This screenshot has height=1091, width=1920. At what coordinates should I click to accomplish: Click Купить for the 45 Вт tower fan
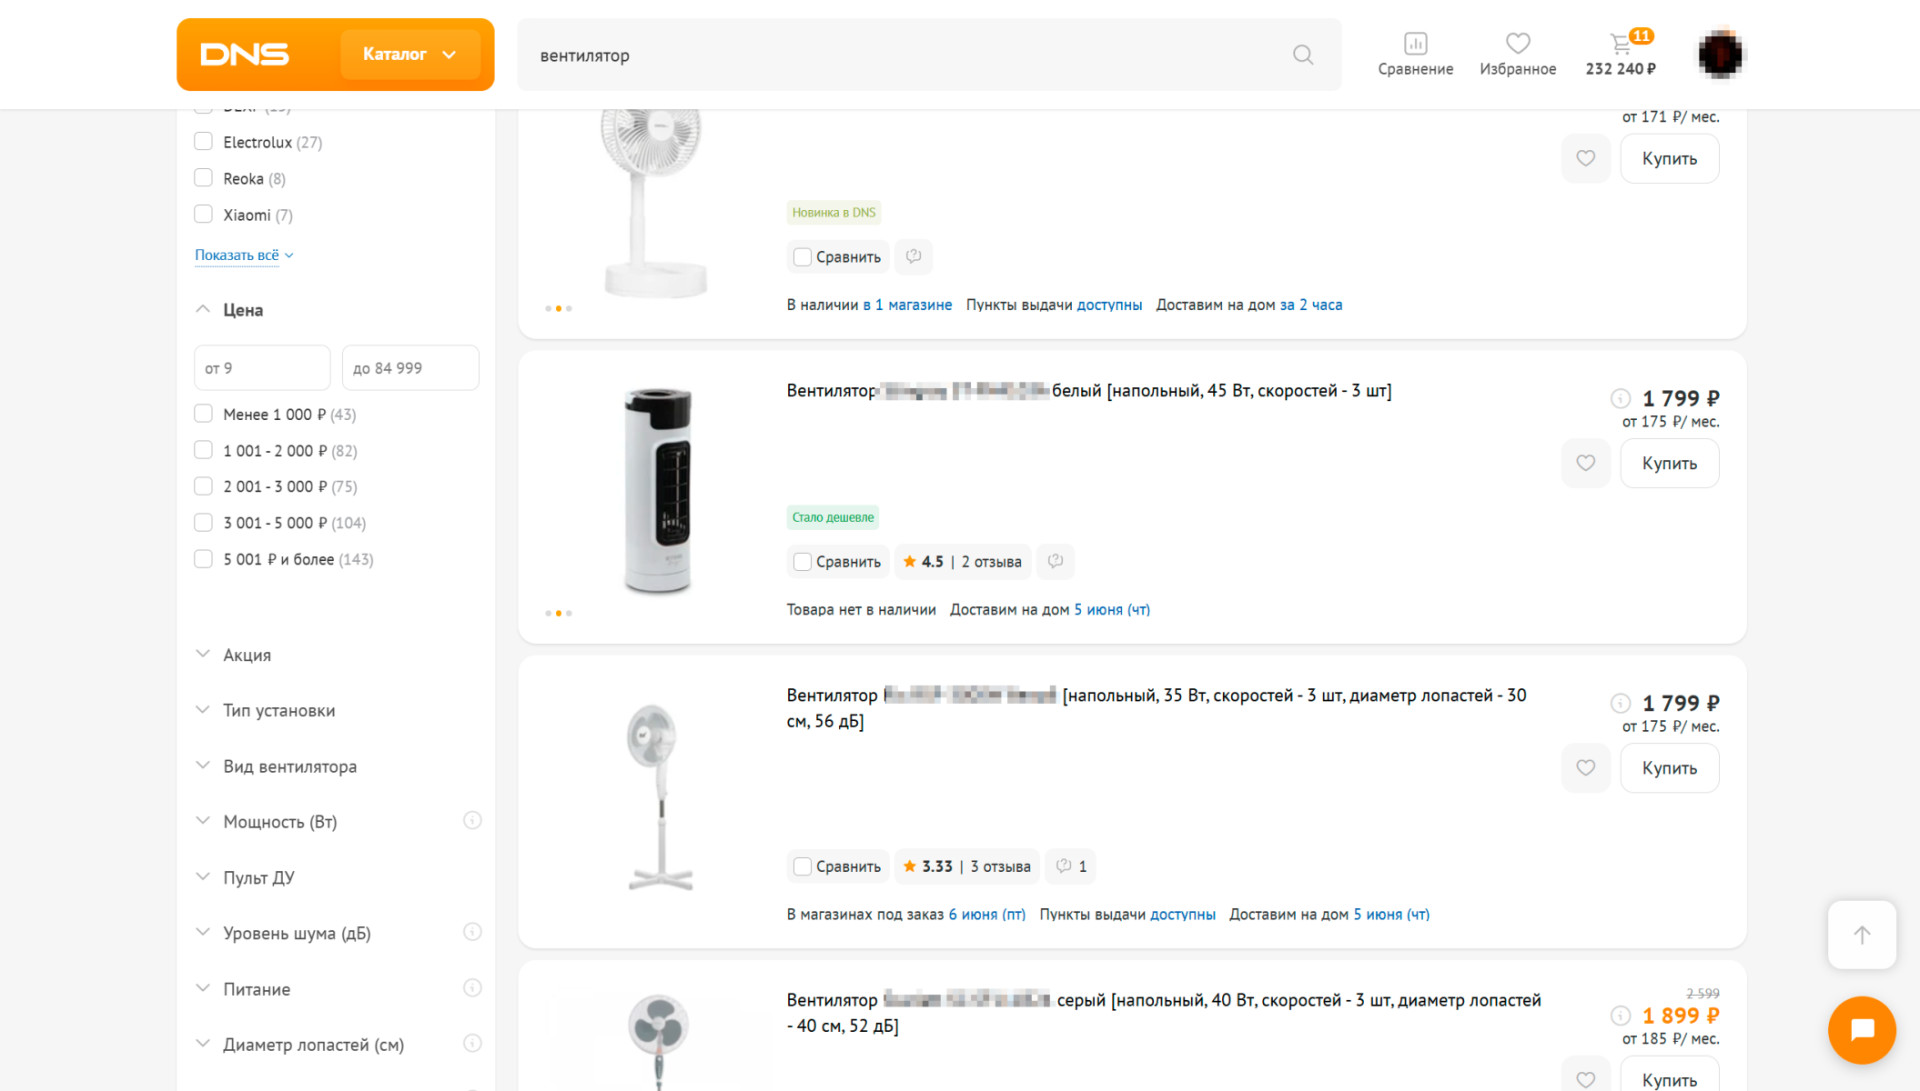(x=1669, y=463)
